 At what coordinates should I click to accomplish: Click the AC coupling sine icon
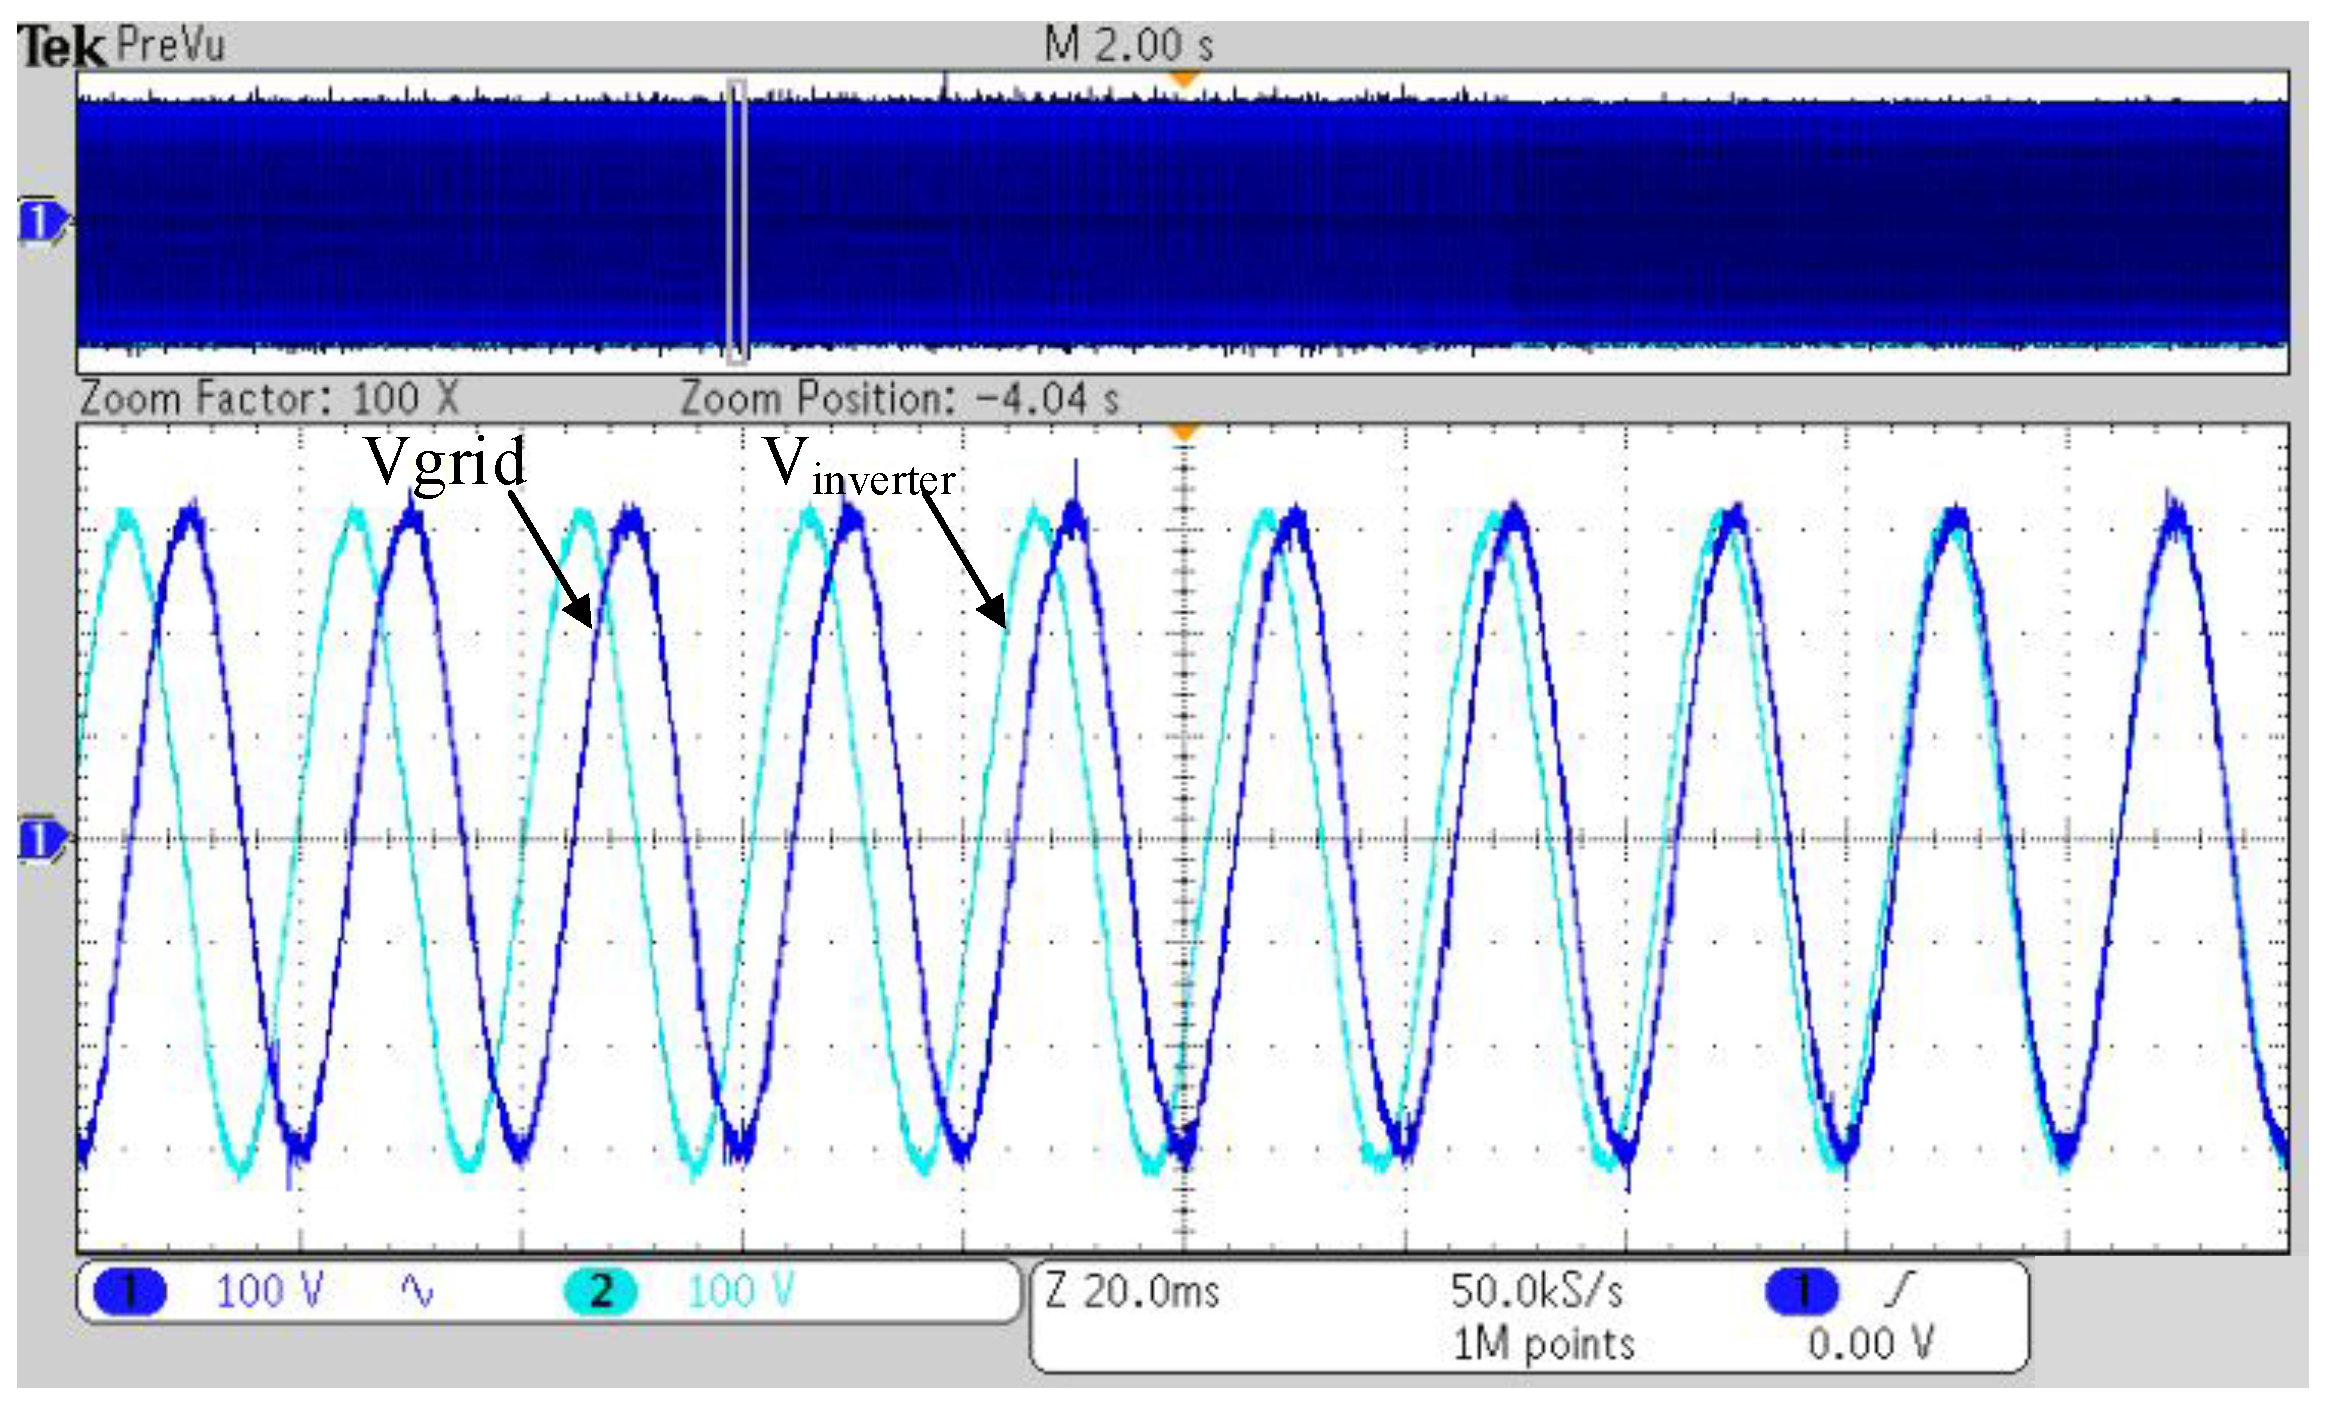pos(416,1291)
